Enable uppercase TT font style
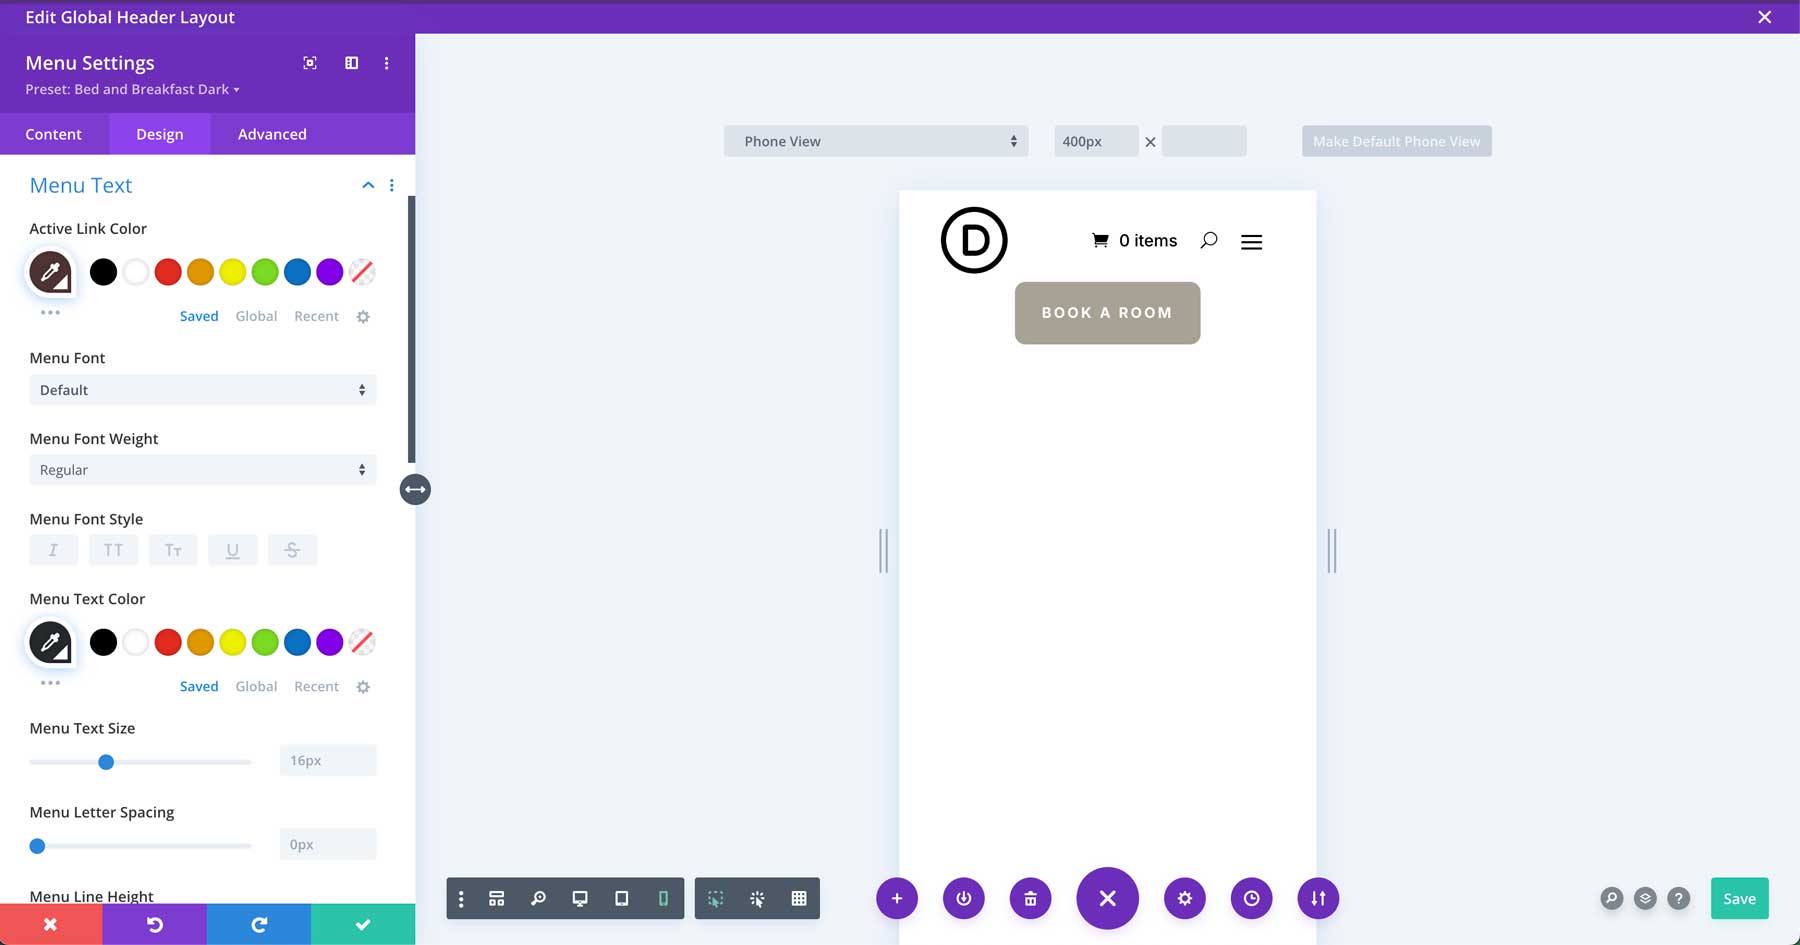The height and width of the screenshot is (945, 1800). [x=113, y=549]
